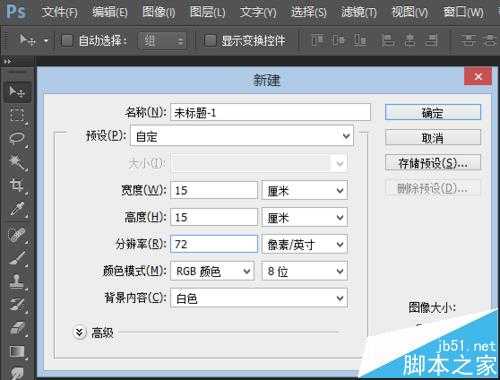Expand the toolbox double-arrow toggle
Screen dimensions: 500x380
coord(7,61)
